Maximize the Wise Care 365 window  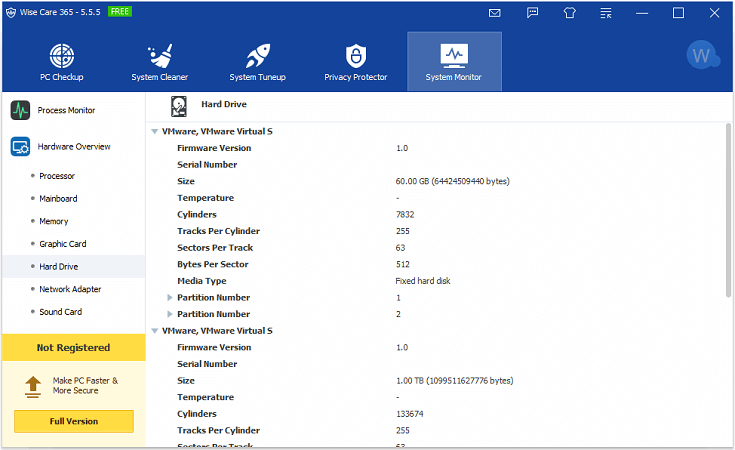tap(678, 13)
